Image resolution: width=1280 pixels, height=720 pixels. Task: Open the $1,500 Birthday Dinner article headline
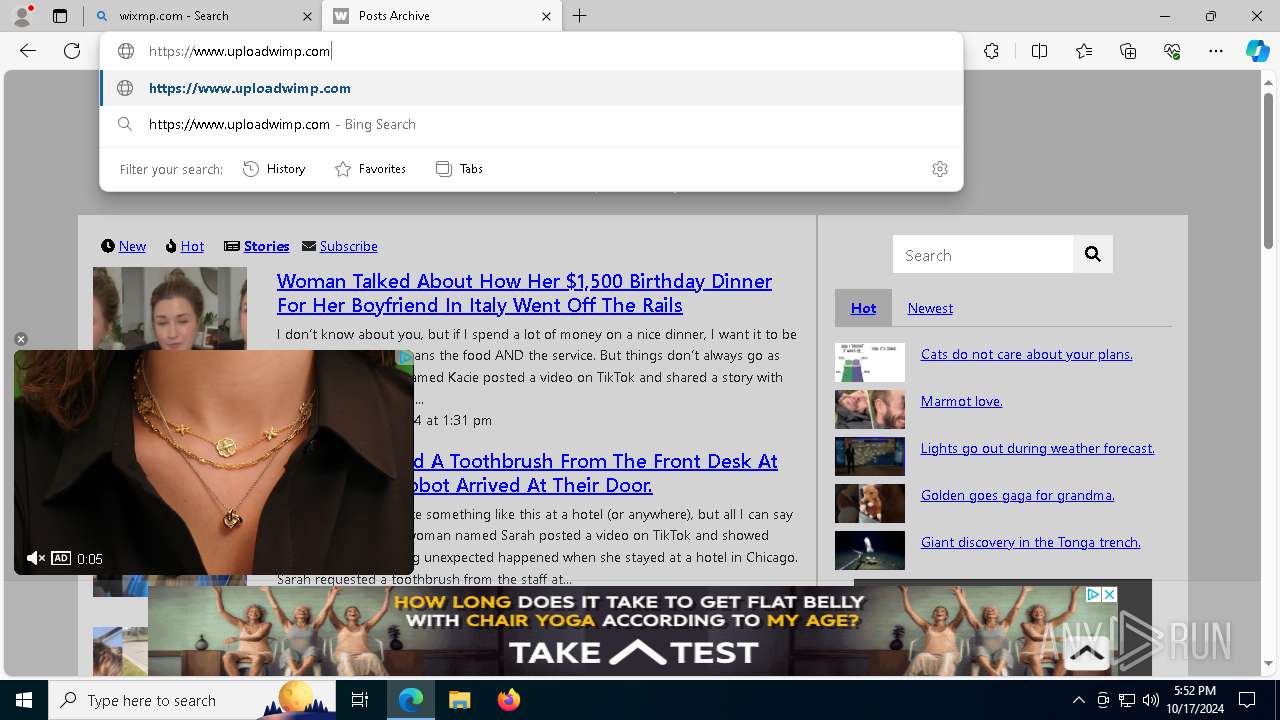pos(524,293)
